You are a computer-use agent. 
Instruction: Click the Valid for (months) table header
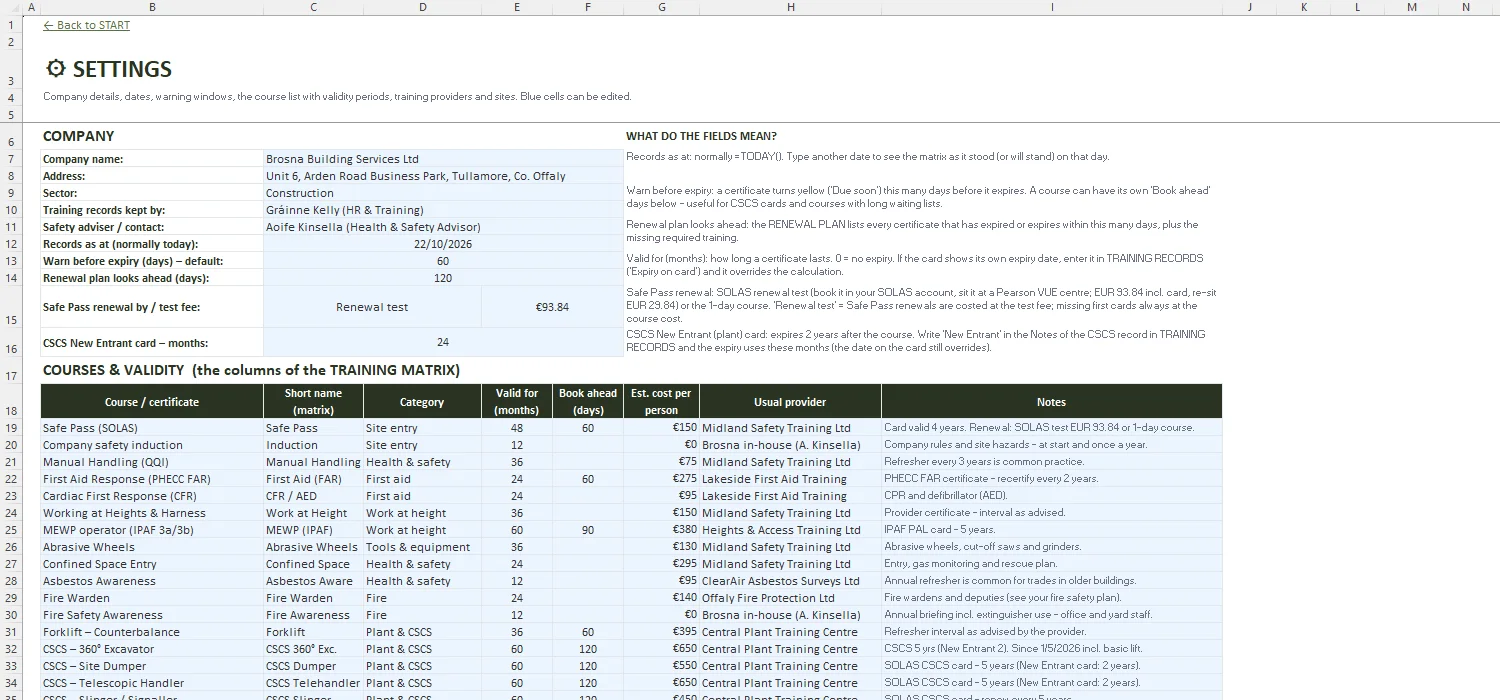click(517, 401)
